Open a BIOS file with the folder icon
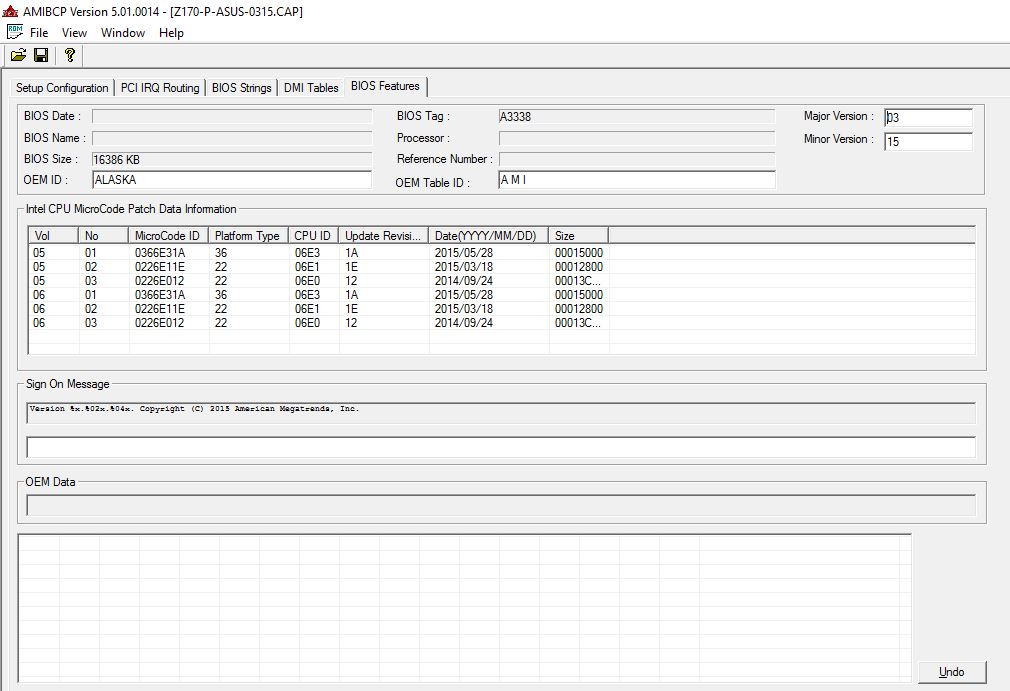 point(18,55)
